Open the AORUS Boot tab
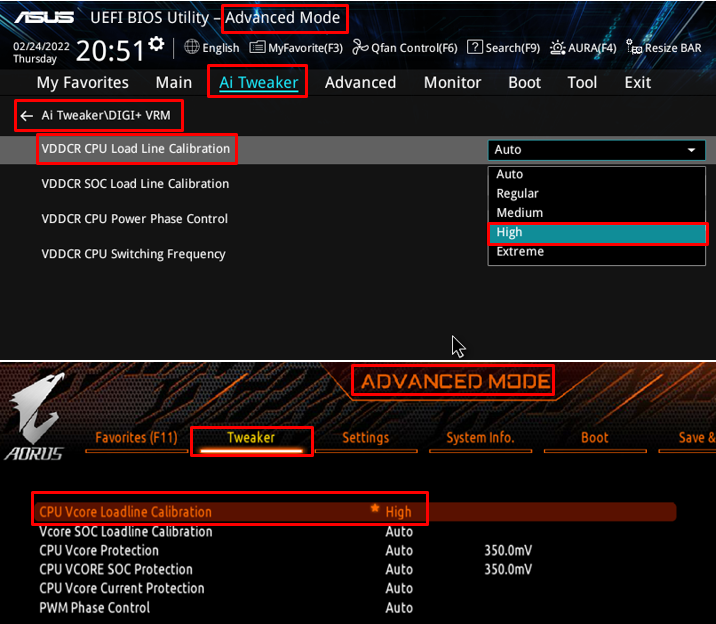Viewport: 716px width, 624px height. [595, 438]
